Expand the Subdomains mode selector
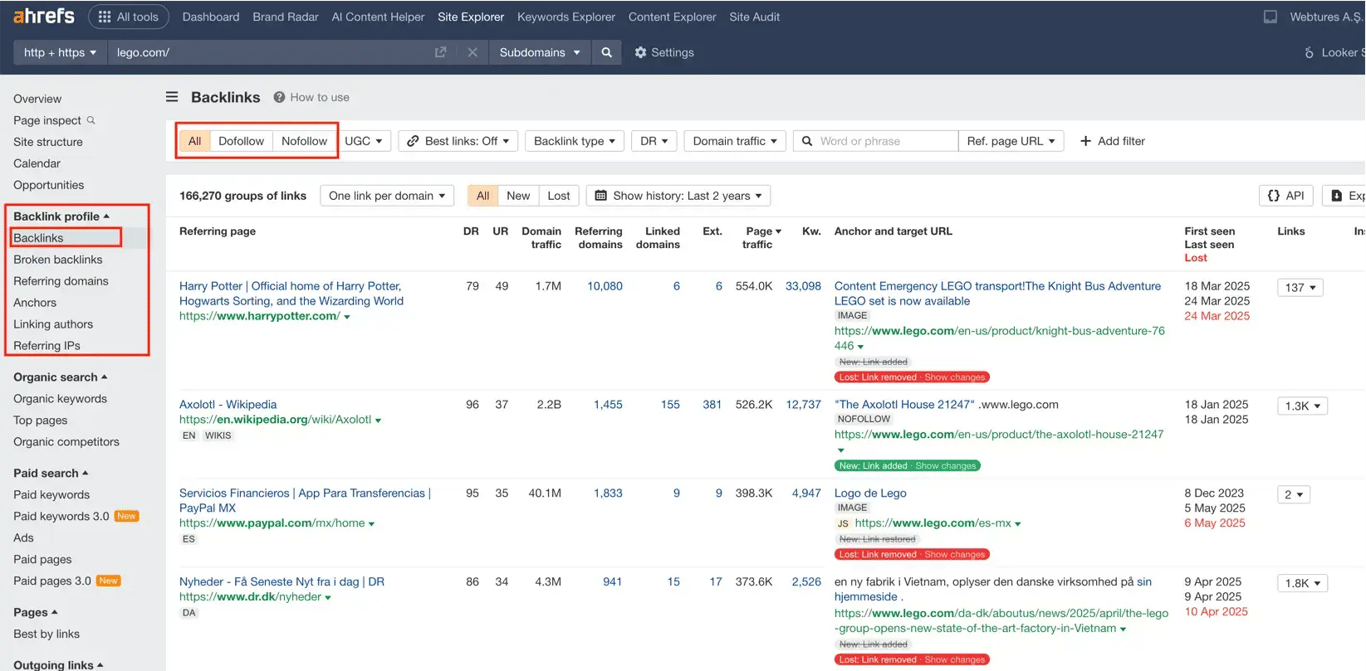The image size is (1366, 671). (539, 52)
